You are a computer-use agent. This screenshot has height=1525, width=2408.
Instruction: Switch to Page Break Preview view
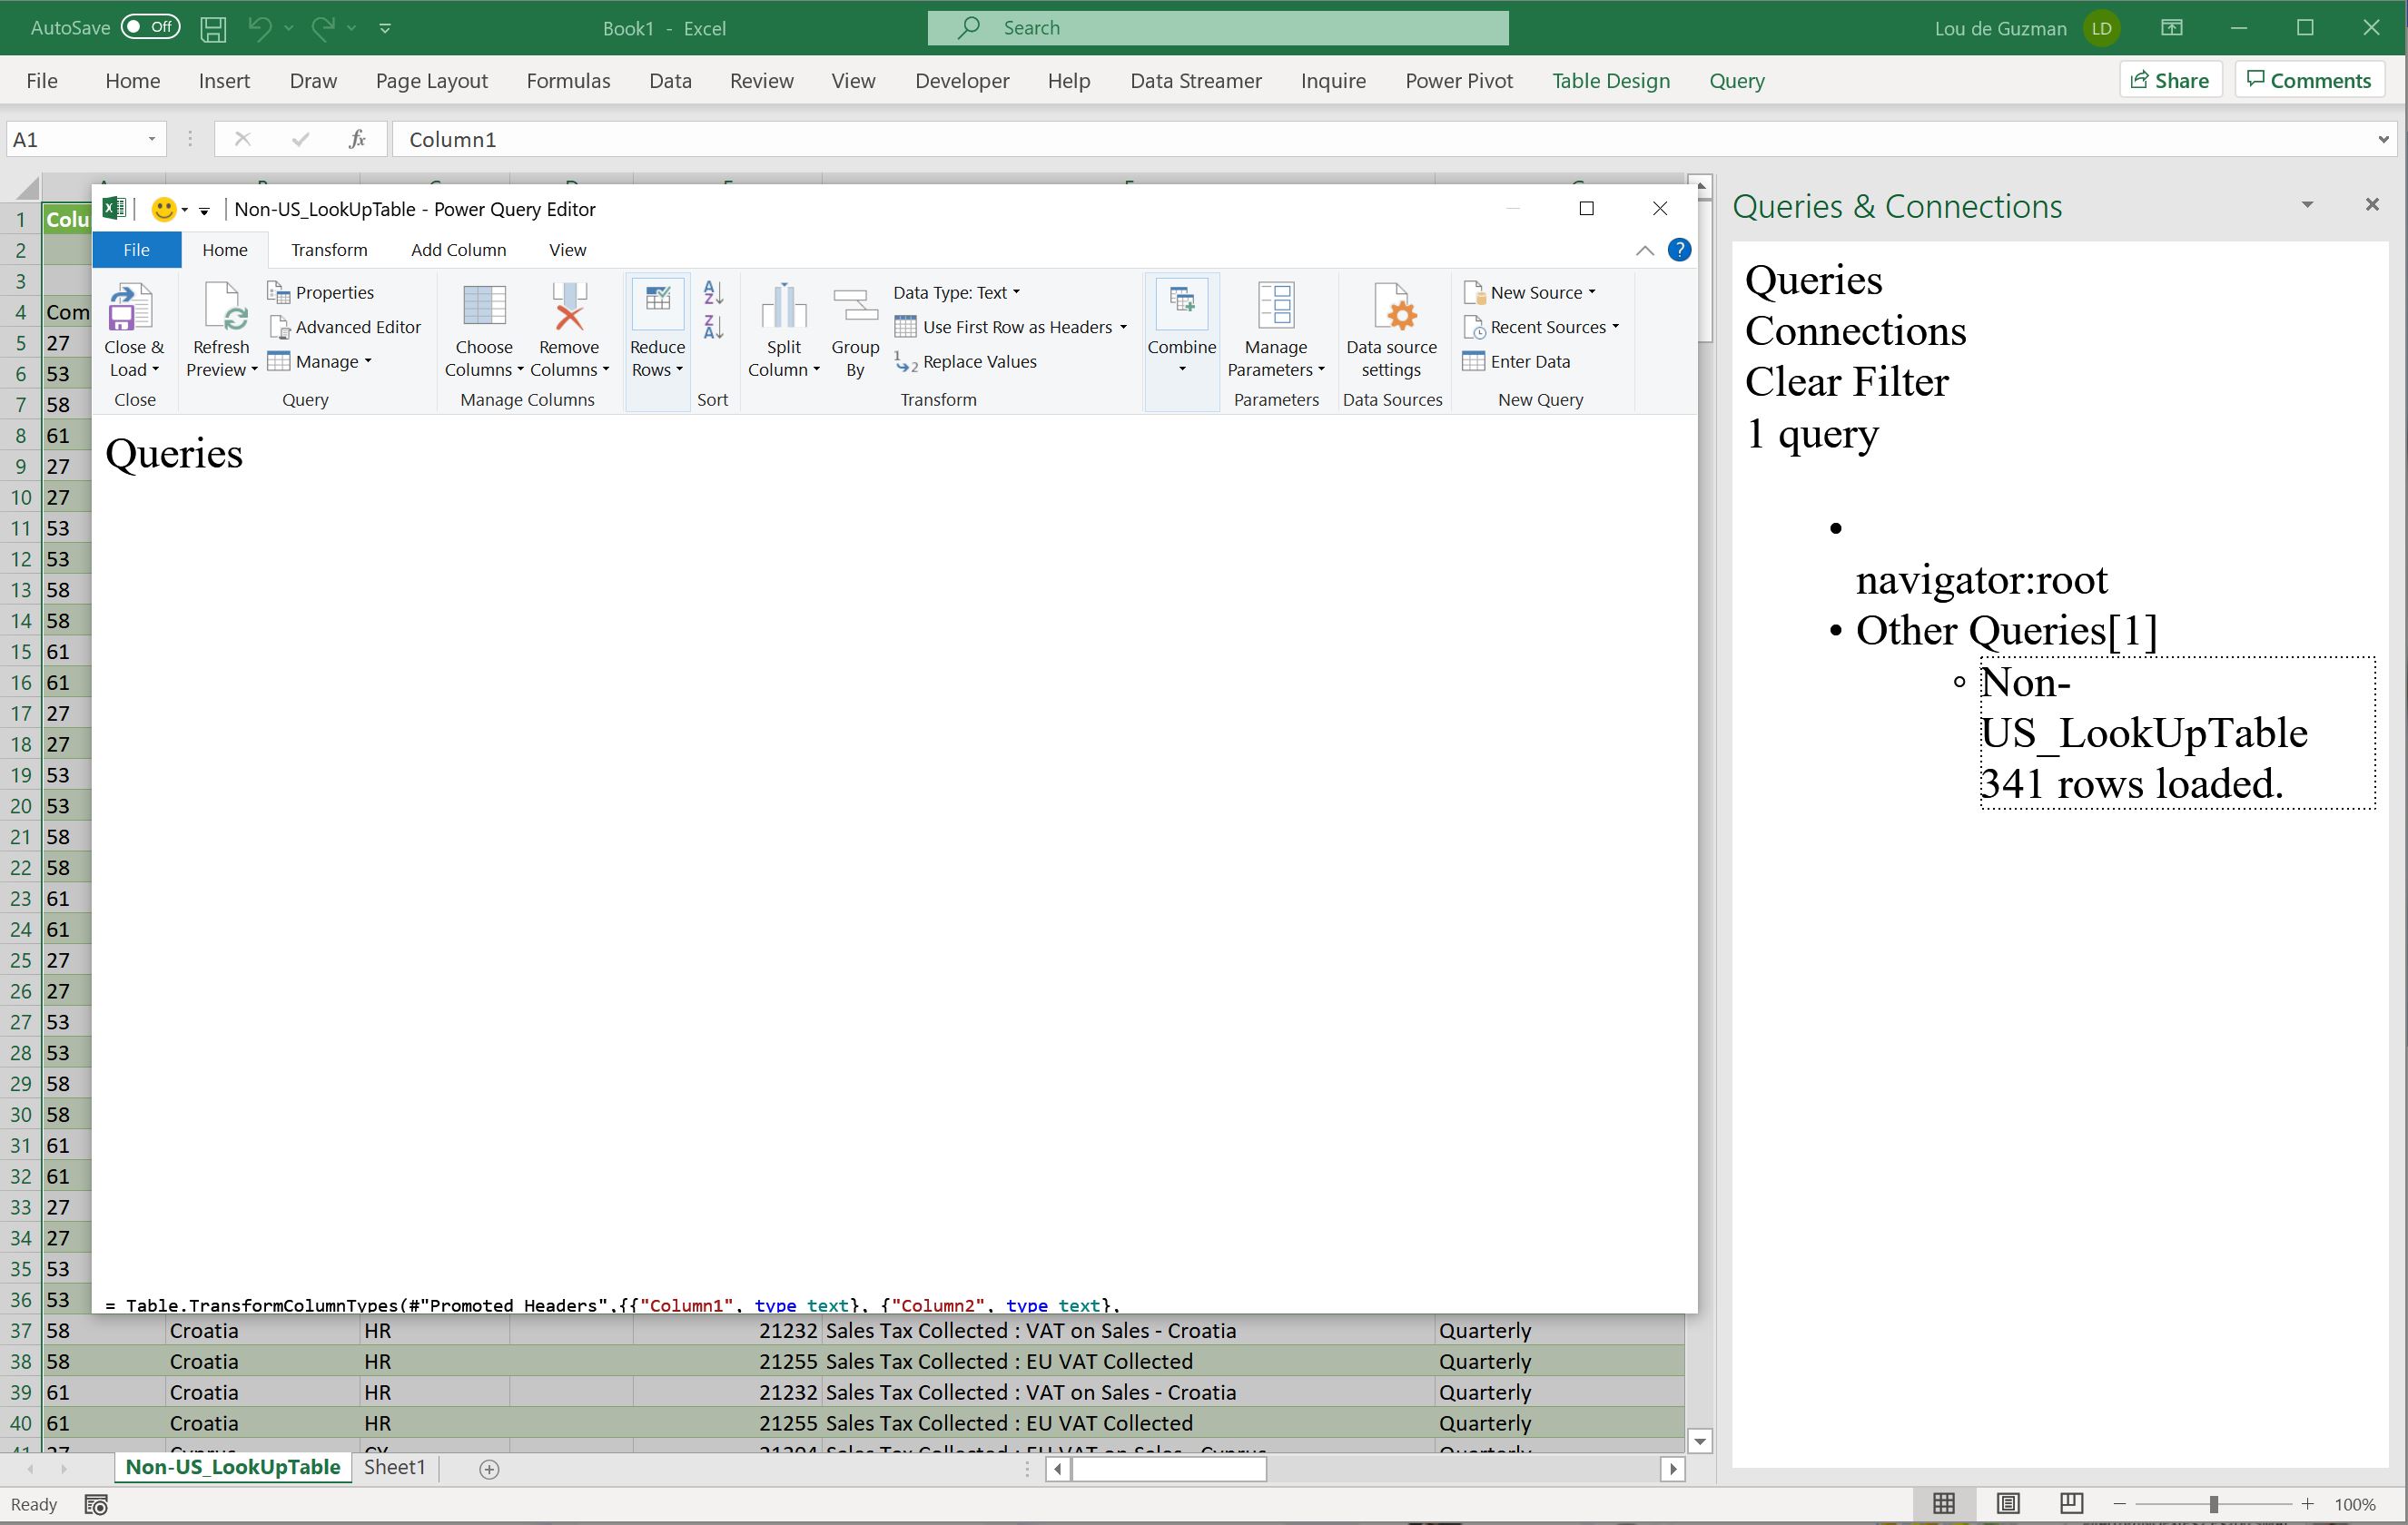2071,1503
